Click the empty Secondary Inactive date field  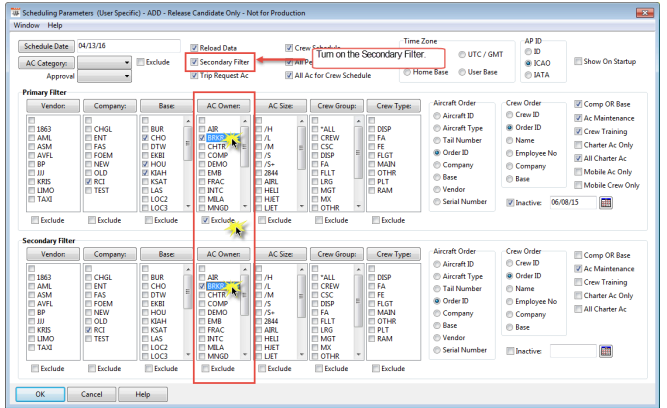573,351
